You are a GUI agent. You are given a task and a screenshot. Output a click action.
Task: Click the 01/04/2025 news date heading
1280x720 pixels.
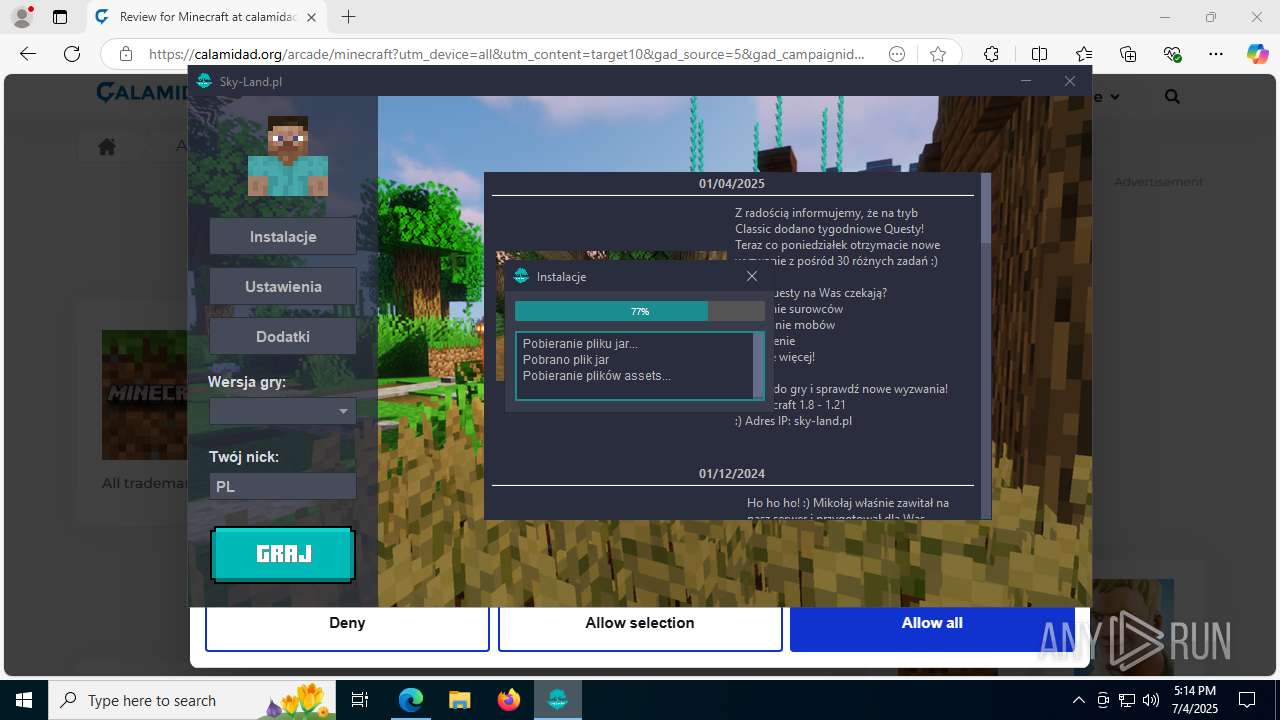[732, 184]
